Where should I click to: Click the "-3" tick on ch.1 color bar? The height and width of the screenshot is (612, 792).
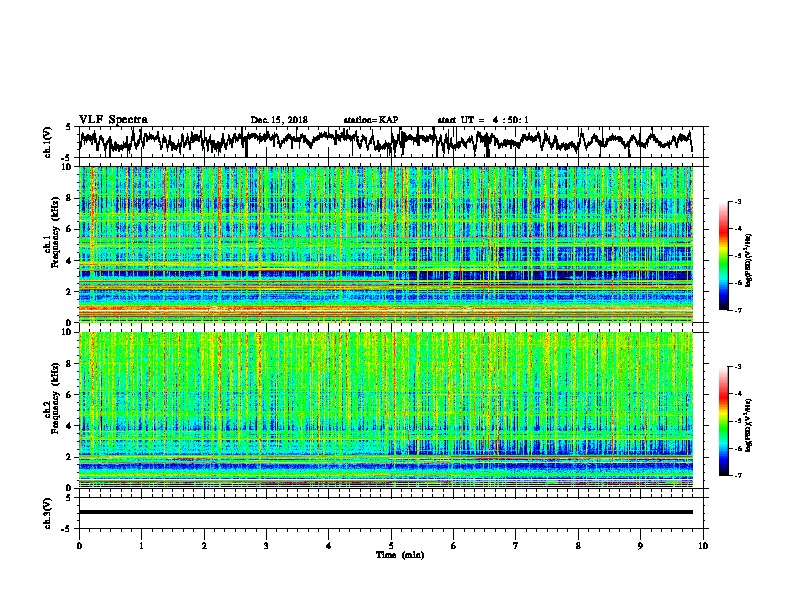pyautogui.click(x=737, y=201)
